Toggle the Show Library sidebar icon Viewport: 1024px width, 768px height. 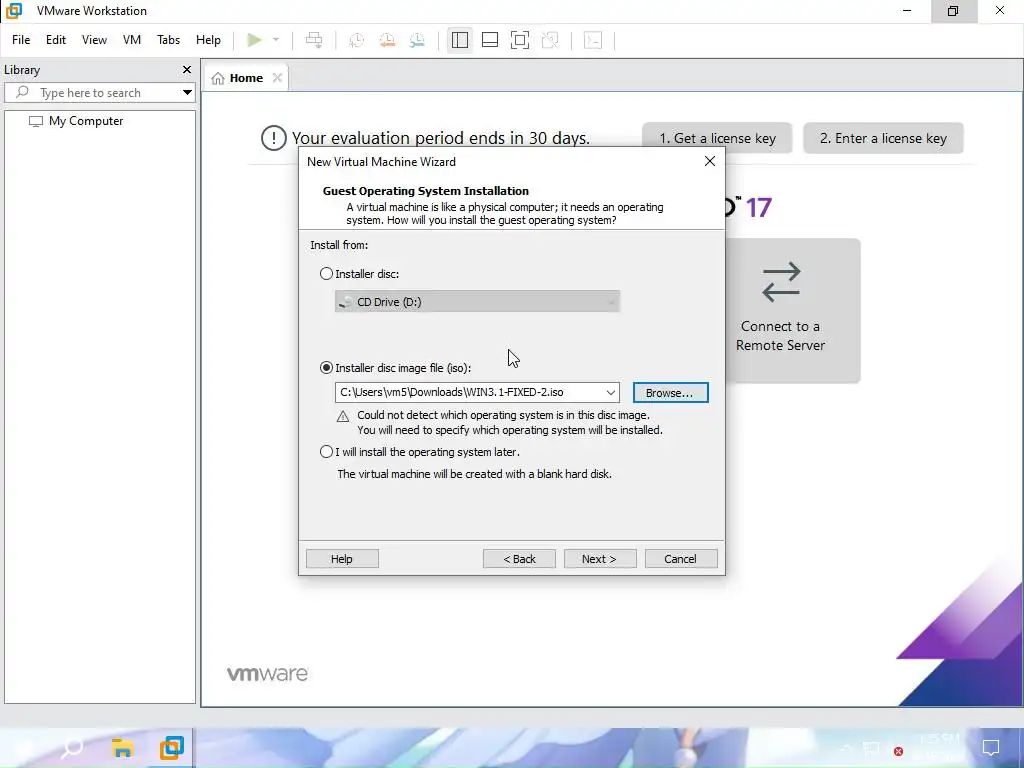coord(460,40)
